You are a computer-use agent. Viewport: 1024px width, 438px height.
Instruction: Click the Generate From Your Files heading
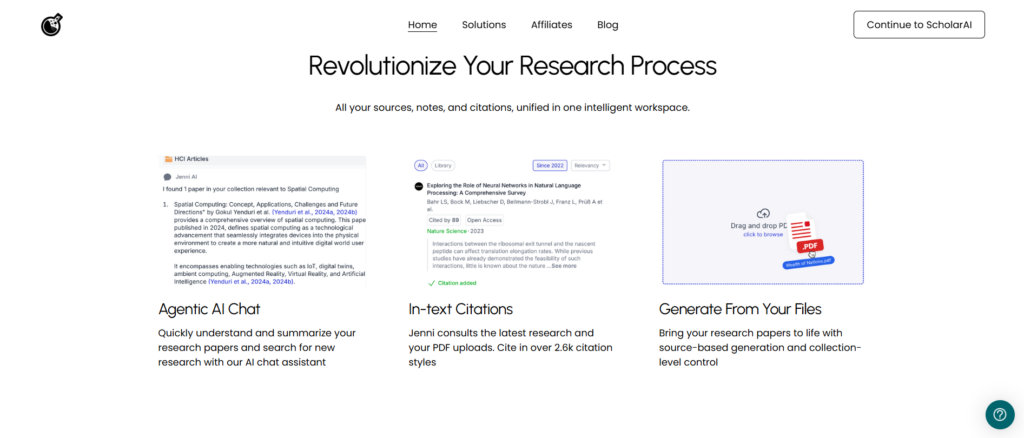point(740,309)
